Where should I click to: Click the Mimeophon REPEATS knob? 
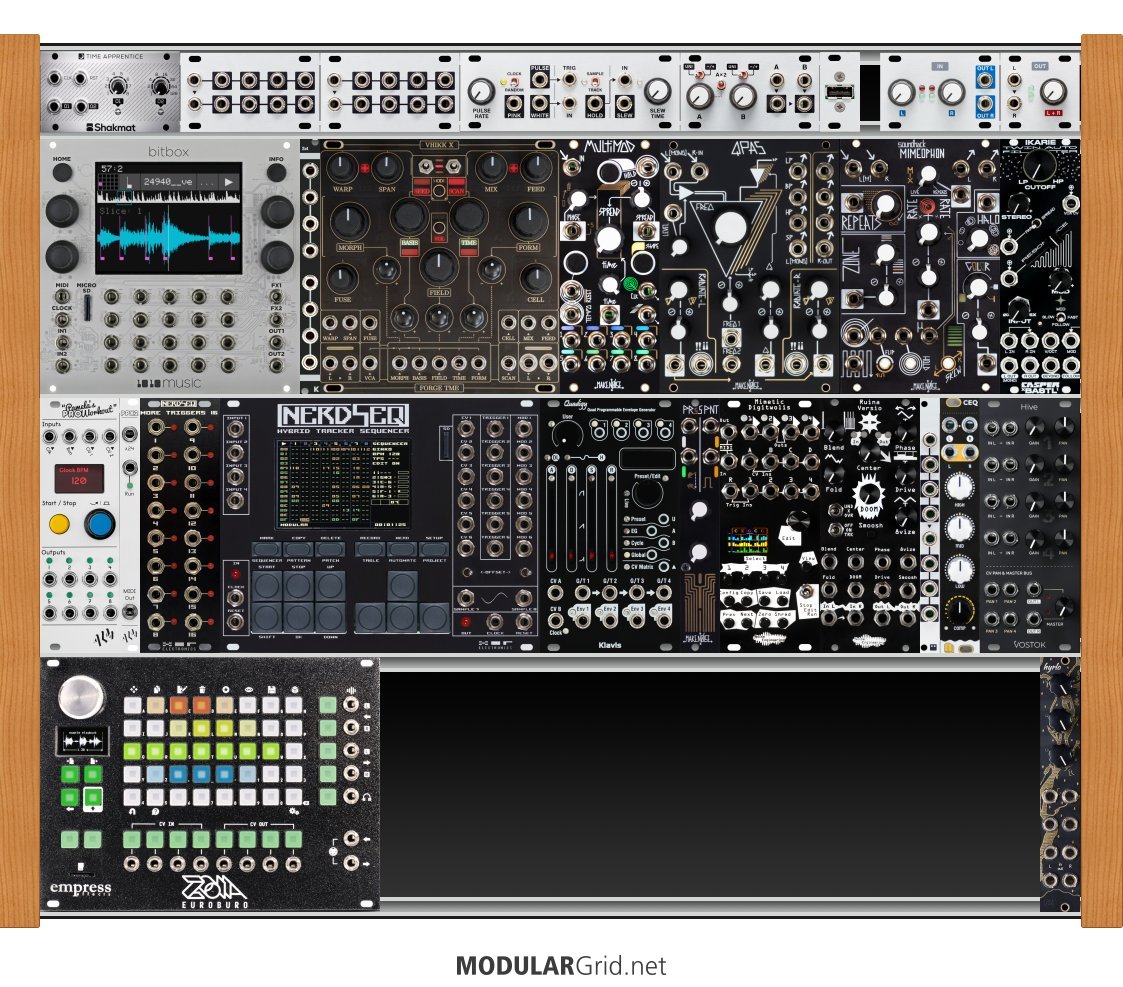(887, 206)
